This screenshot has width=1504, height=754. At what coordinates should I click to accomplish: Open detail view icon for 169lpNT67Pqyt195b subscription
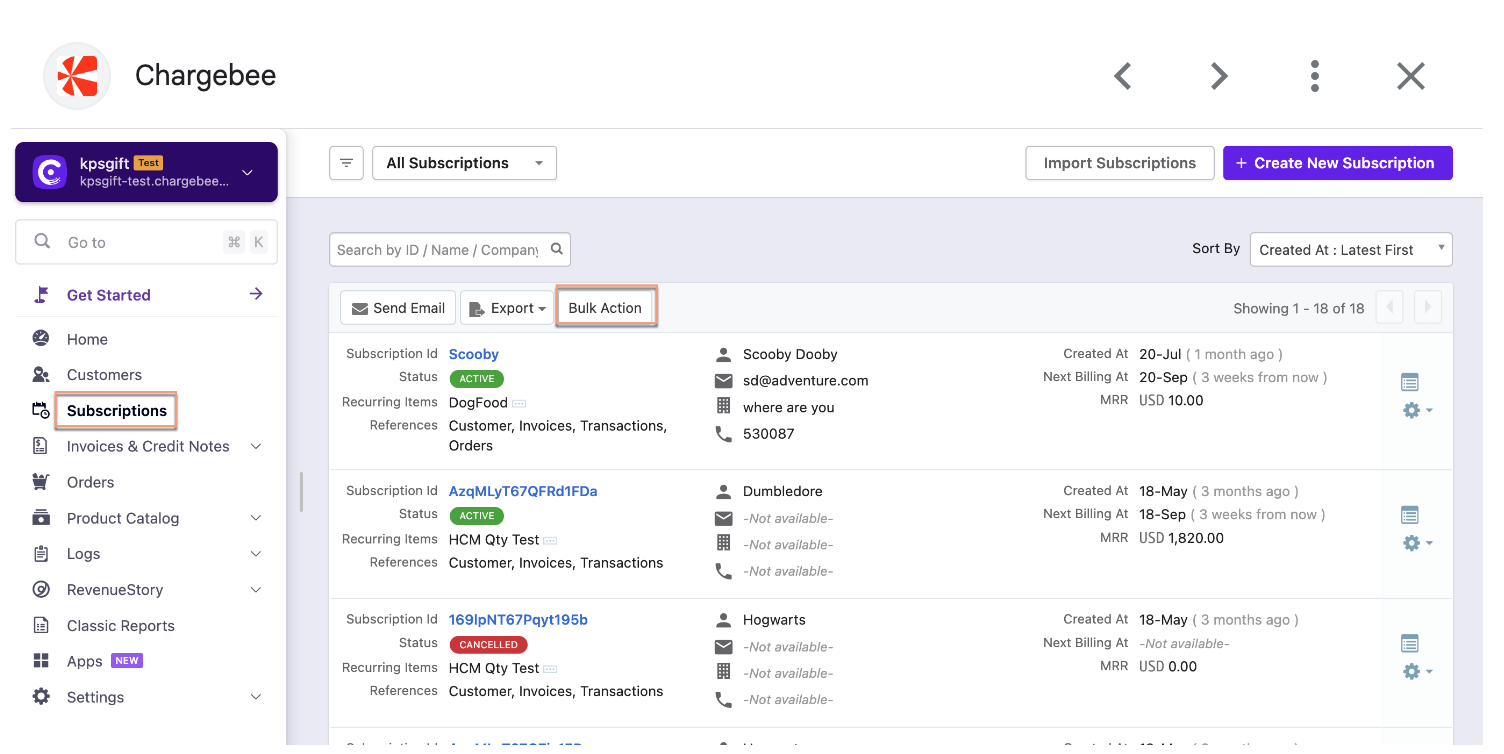(1410, 643)
